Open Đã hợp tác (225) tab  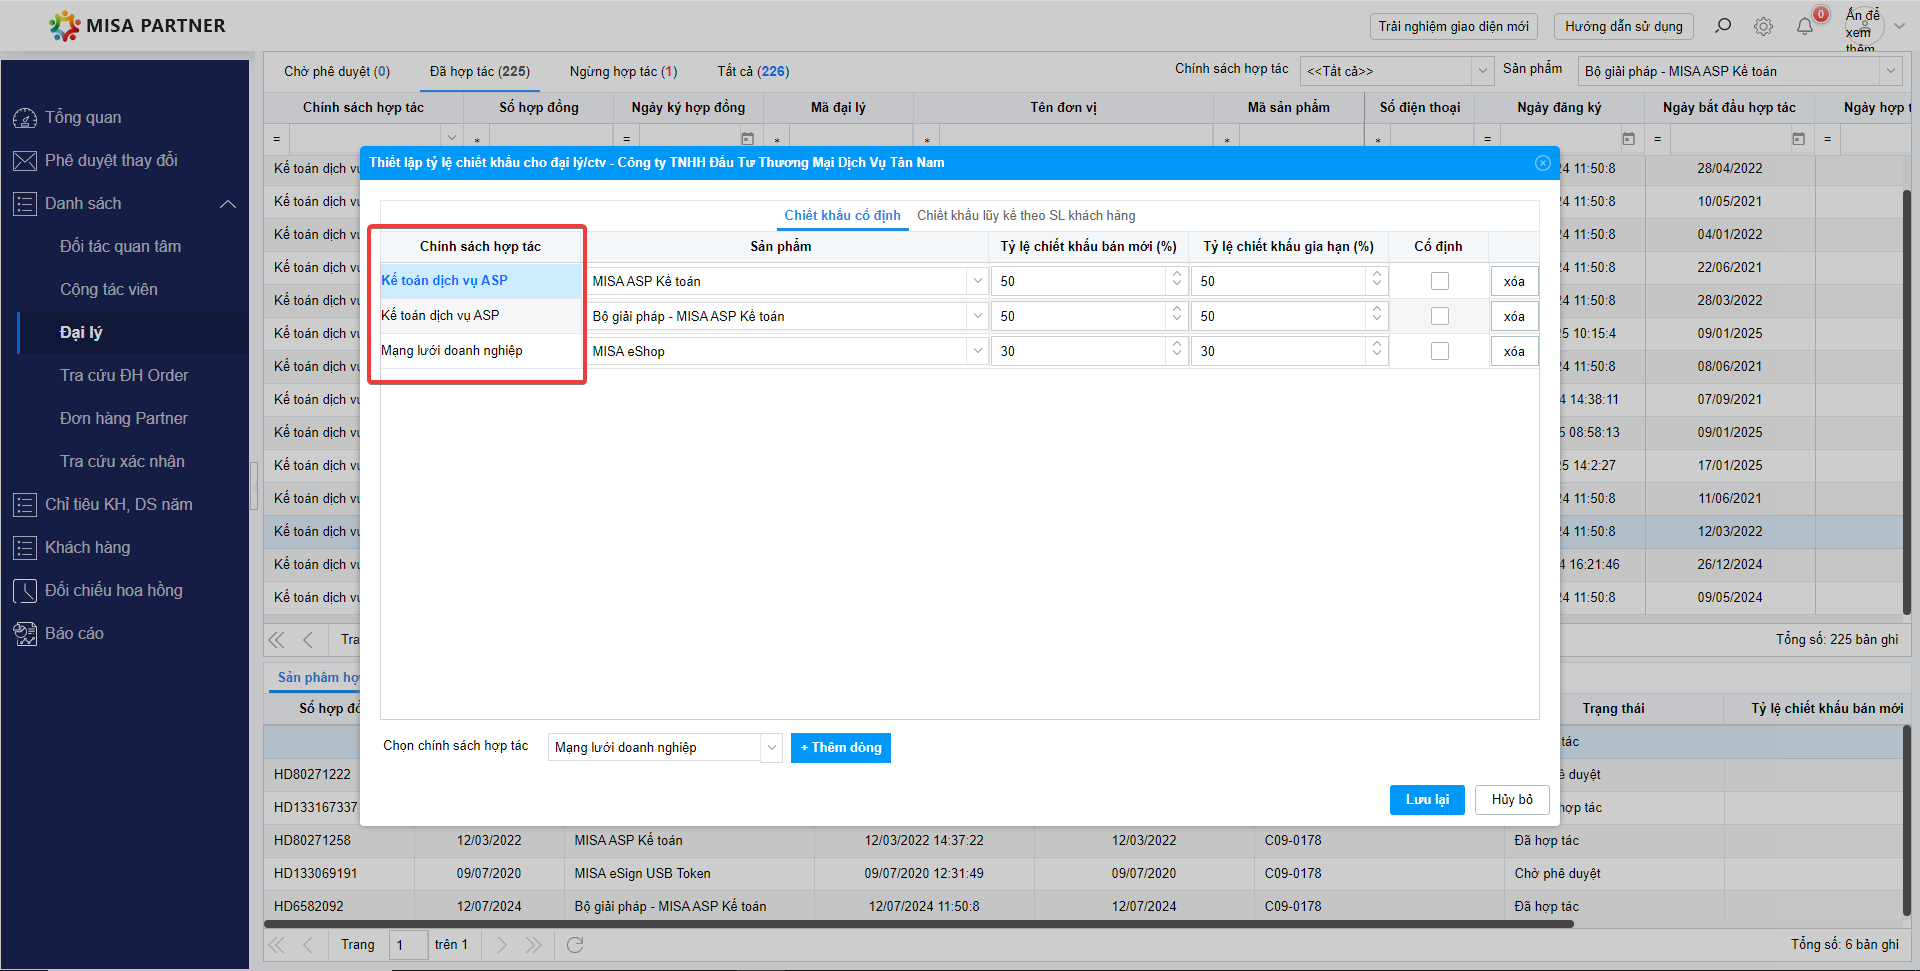(x=480, y=72)
